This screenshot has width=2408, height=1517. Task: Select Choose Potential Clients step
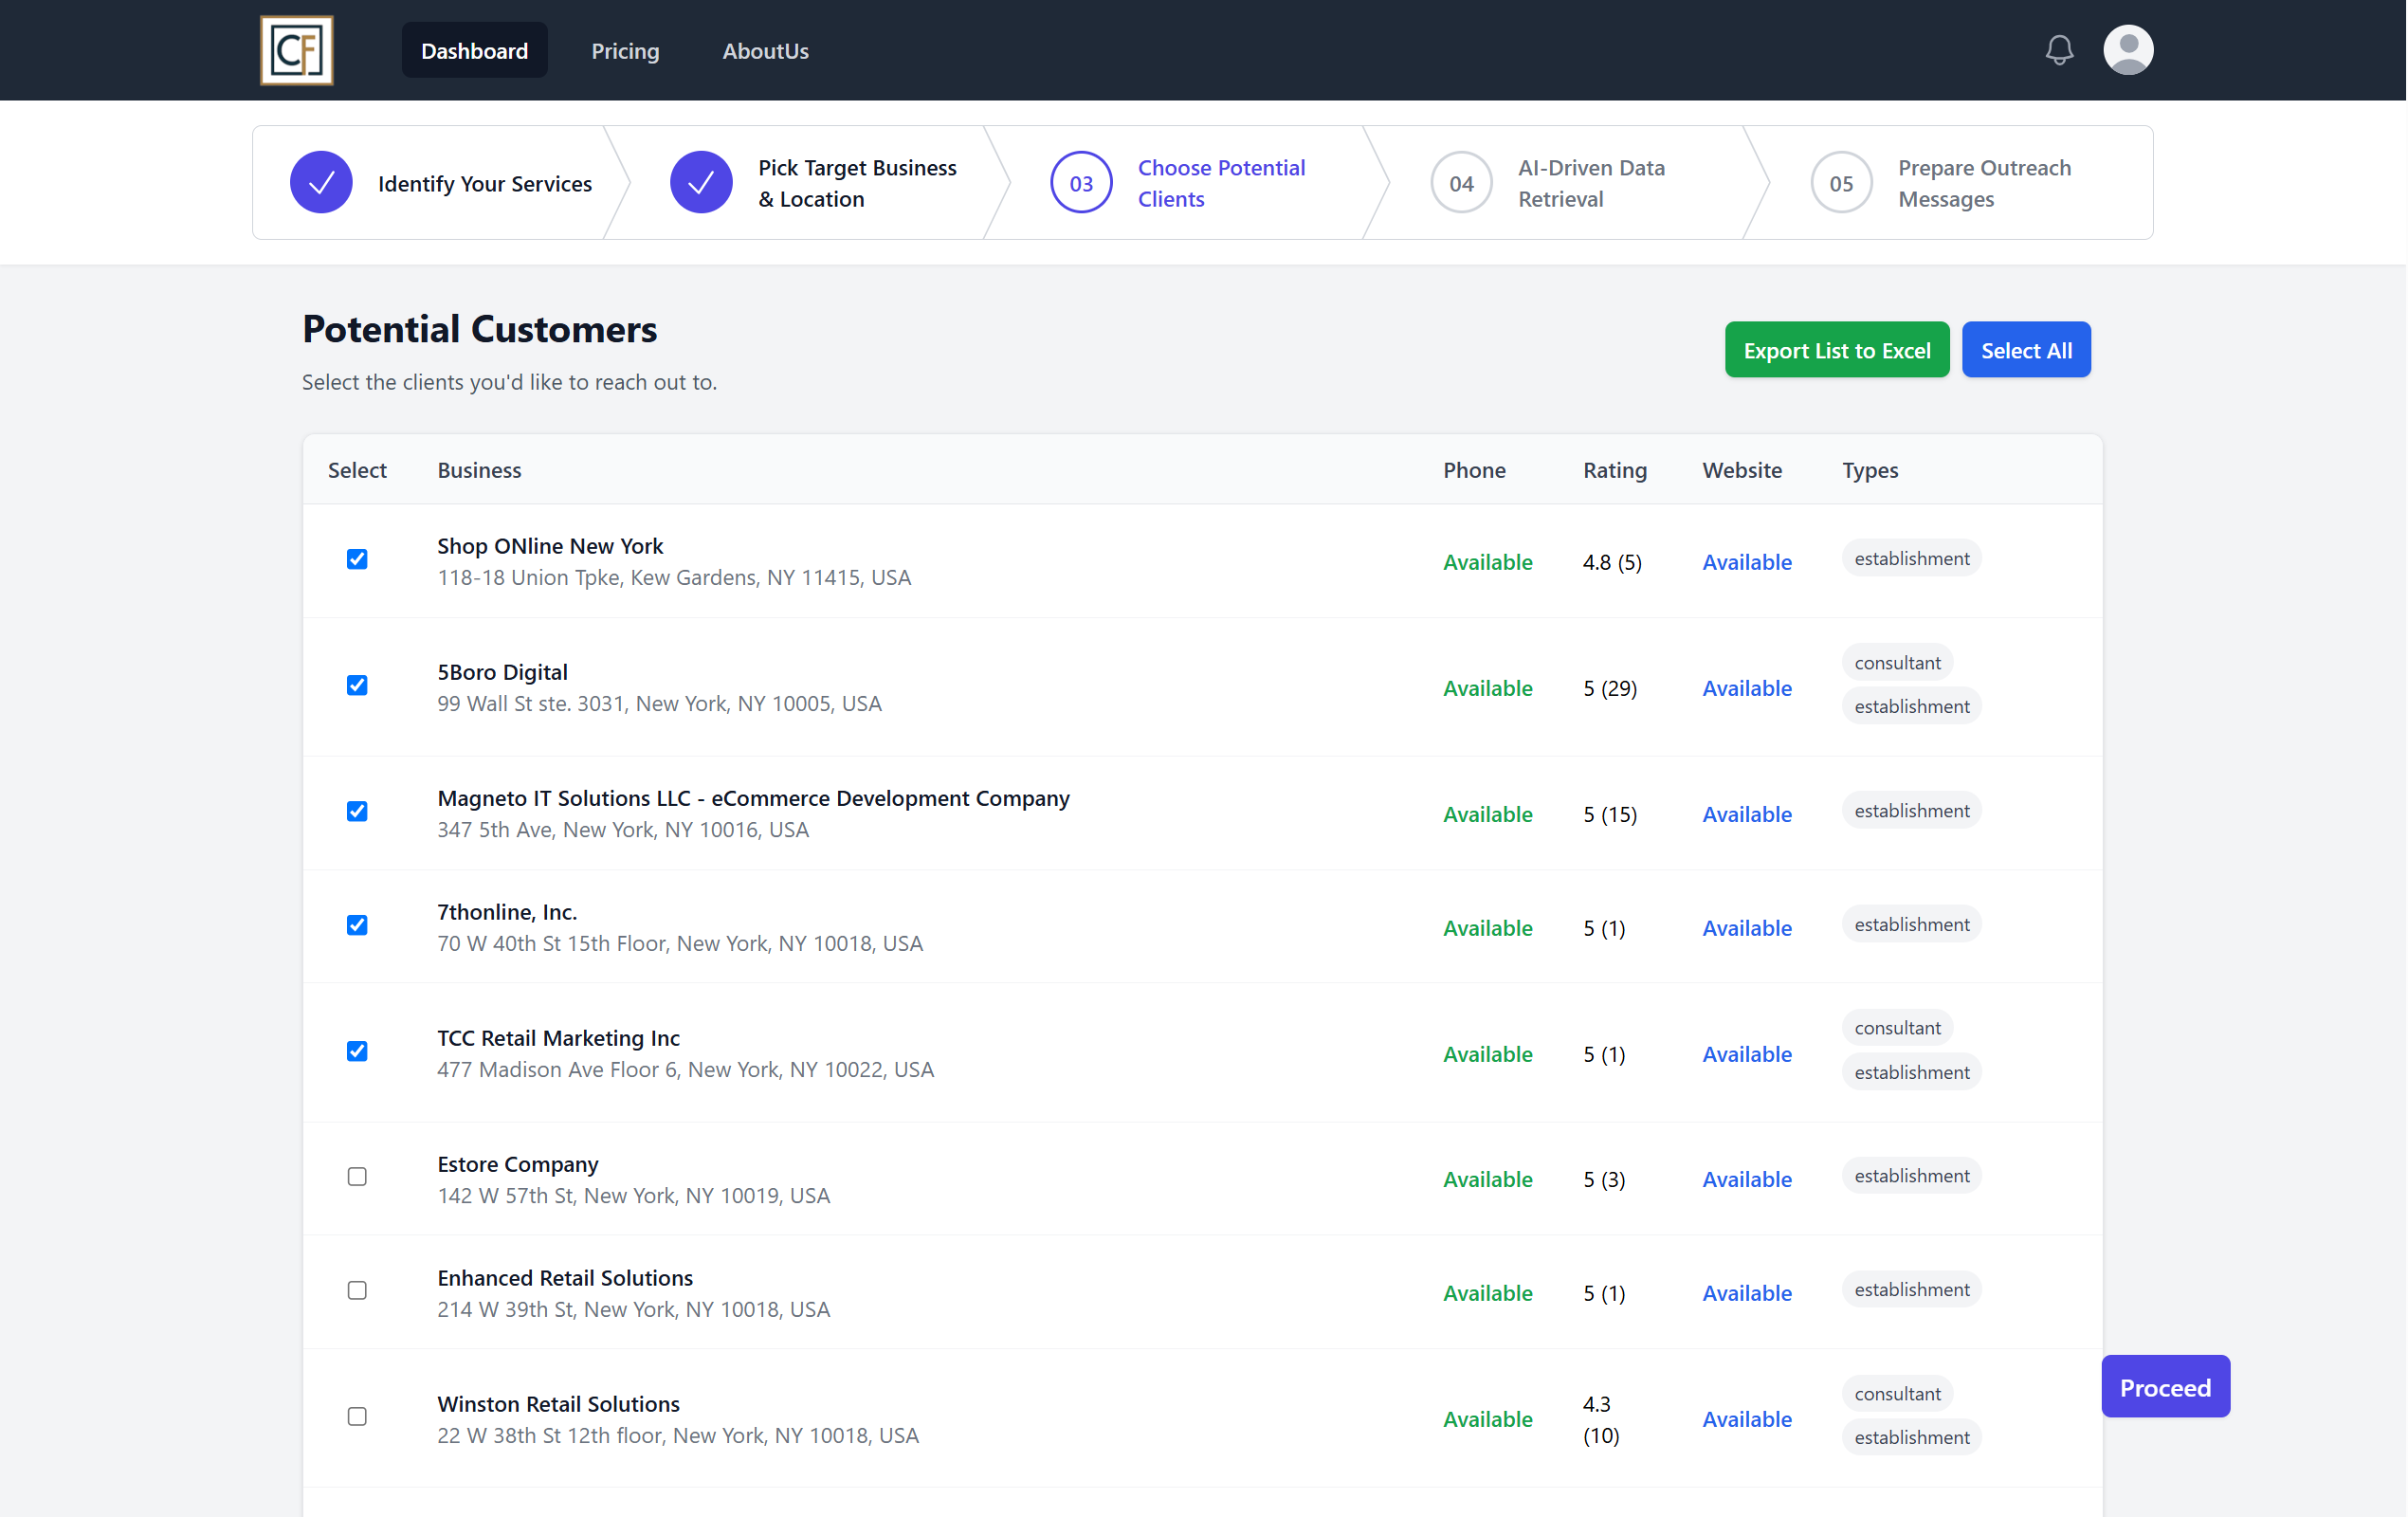click(x=1221, y=183)
